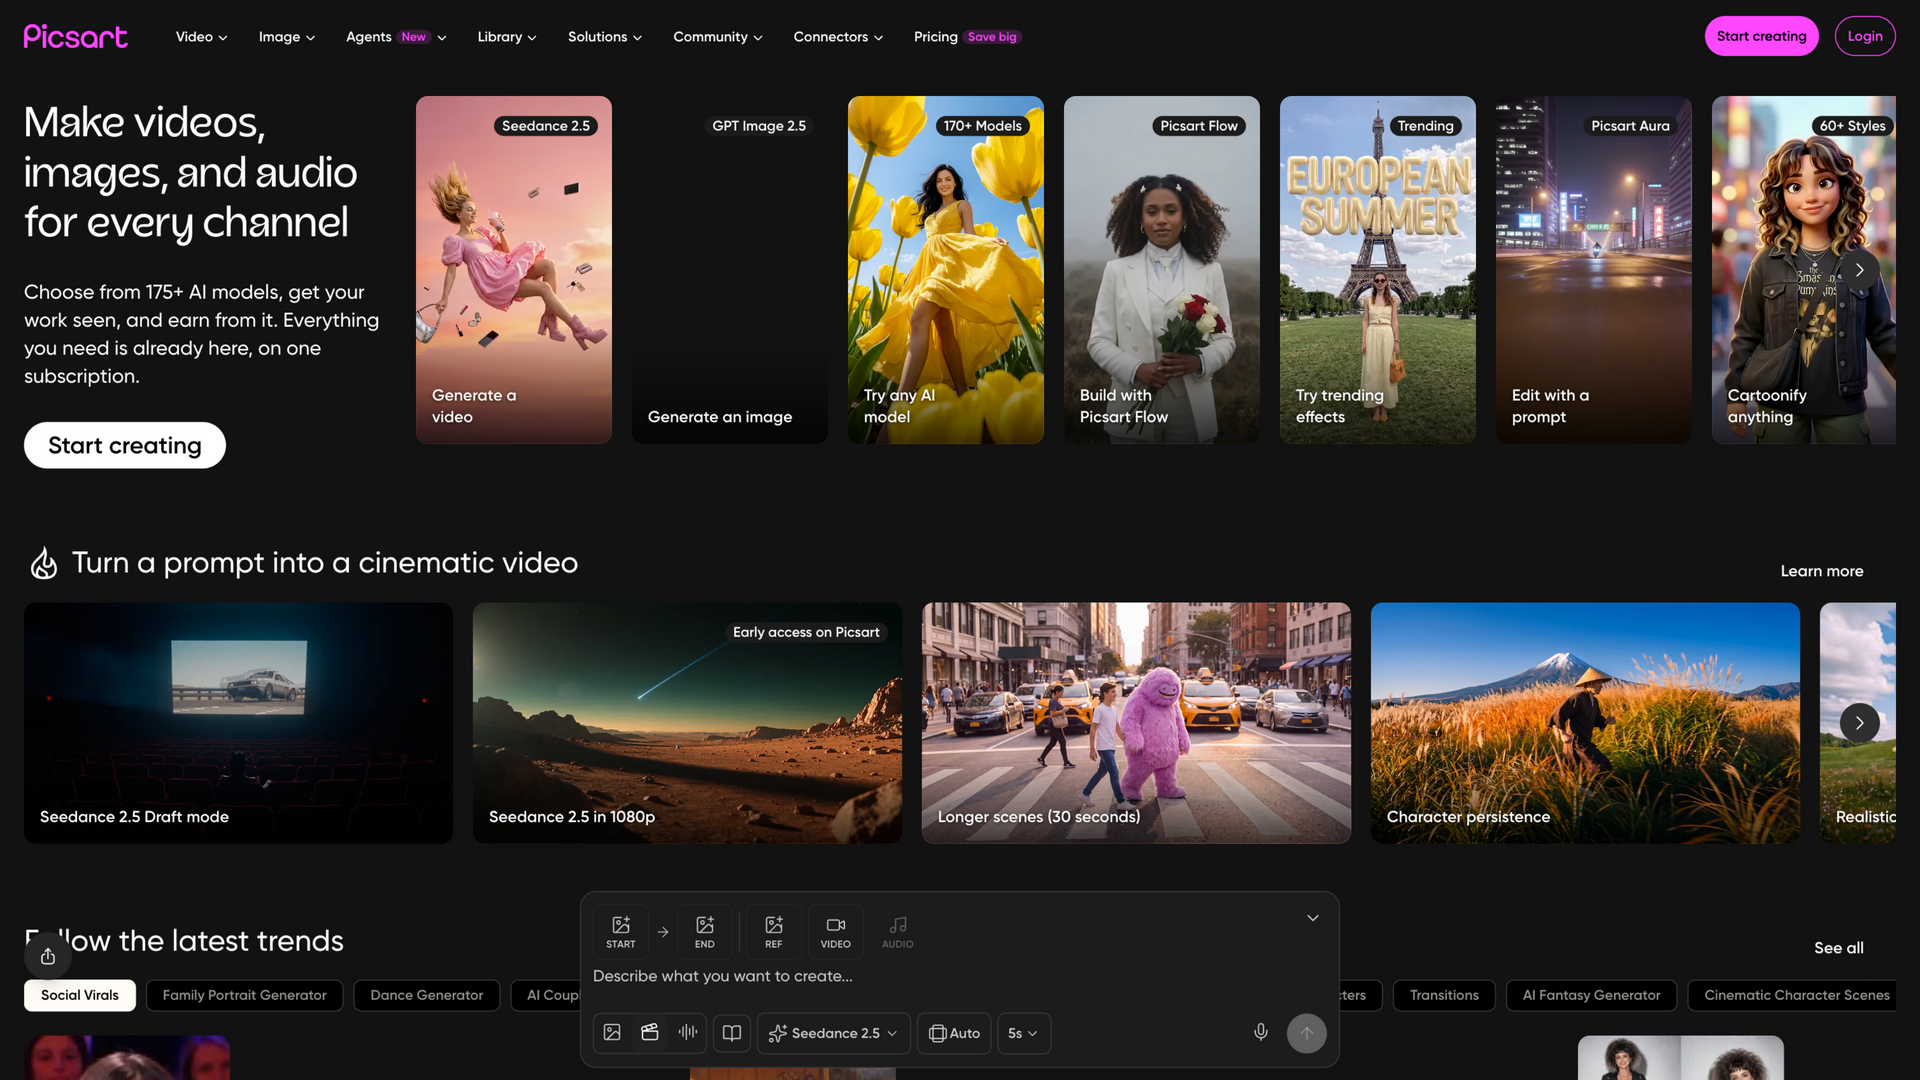The height and width of the screenshot is (1080, 1920).
Task: Open the Connectors menu
Action: click(x=838, y=37)
